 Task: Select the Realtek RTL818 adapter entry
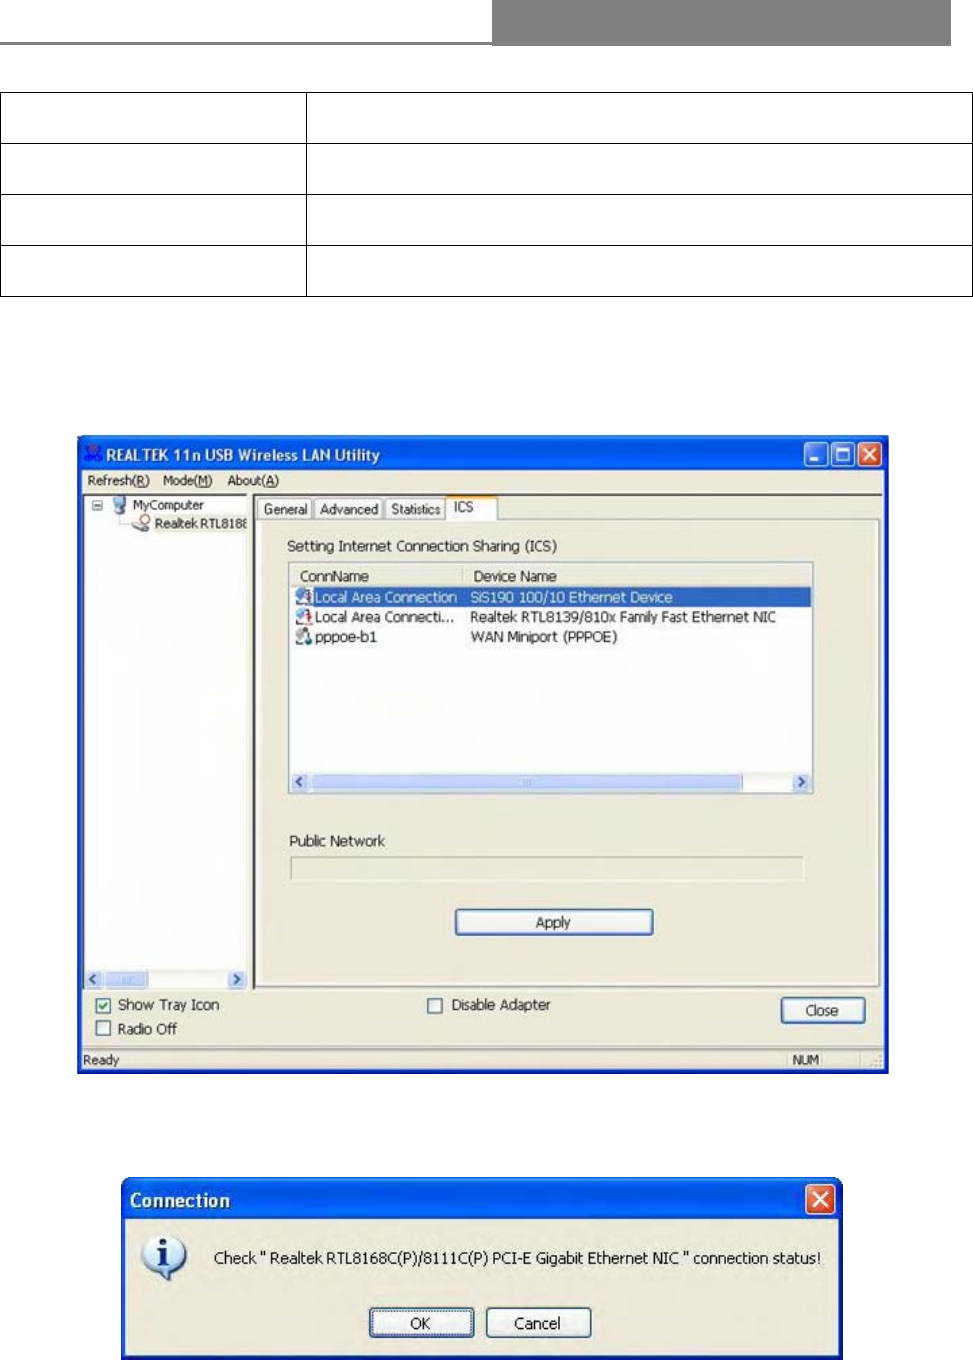pyautogui.click(x=200, y=523)
